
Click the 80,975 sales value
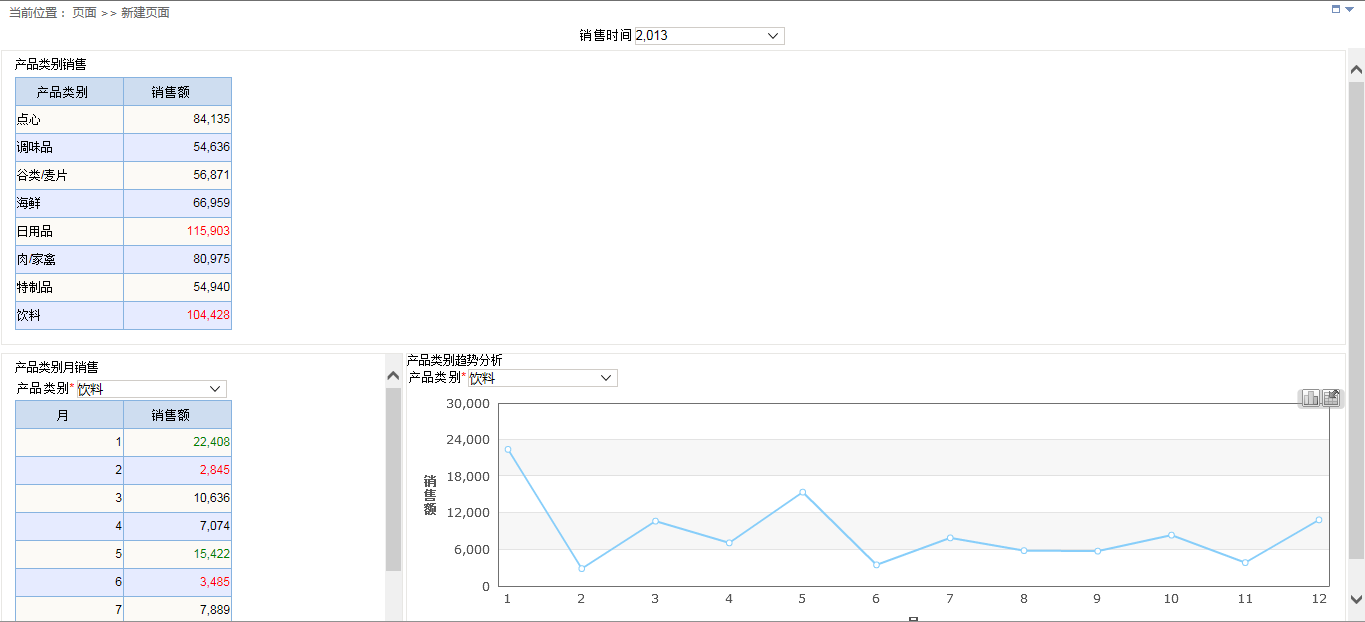tap(211, 259)
